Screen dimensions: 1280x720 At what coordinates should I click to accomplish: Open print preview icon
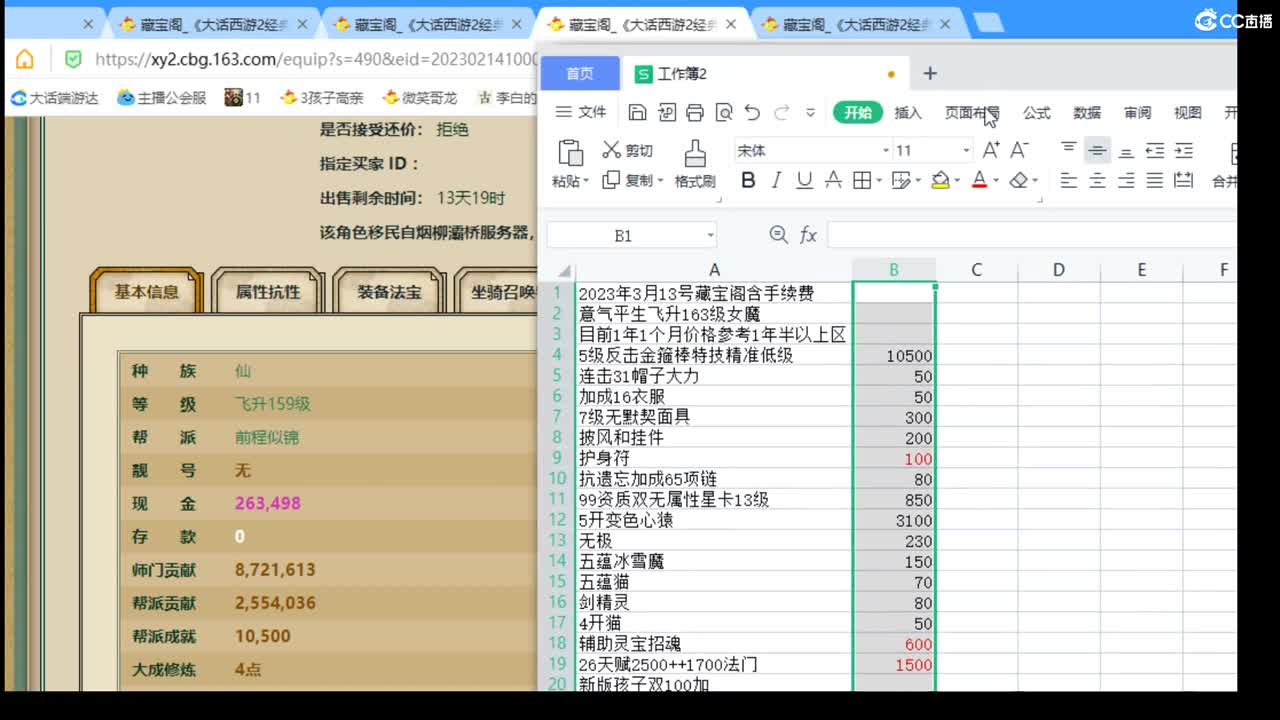pyautogui.click(x=724, y=113)
